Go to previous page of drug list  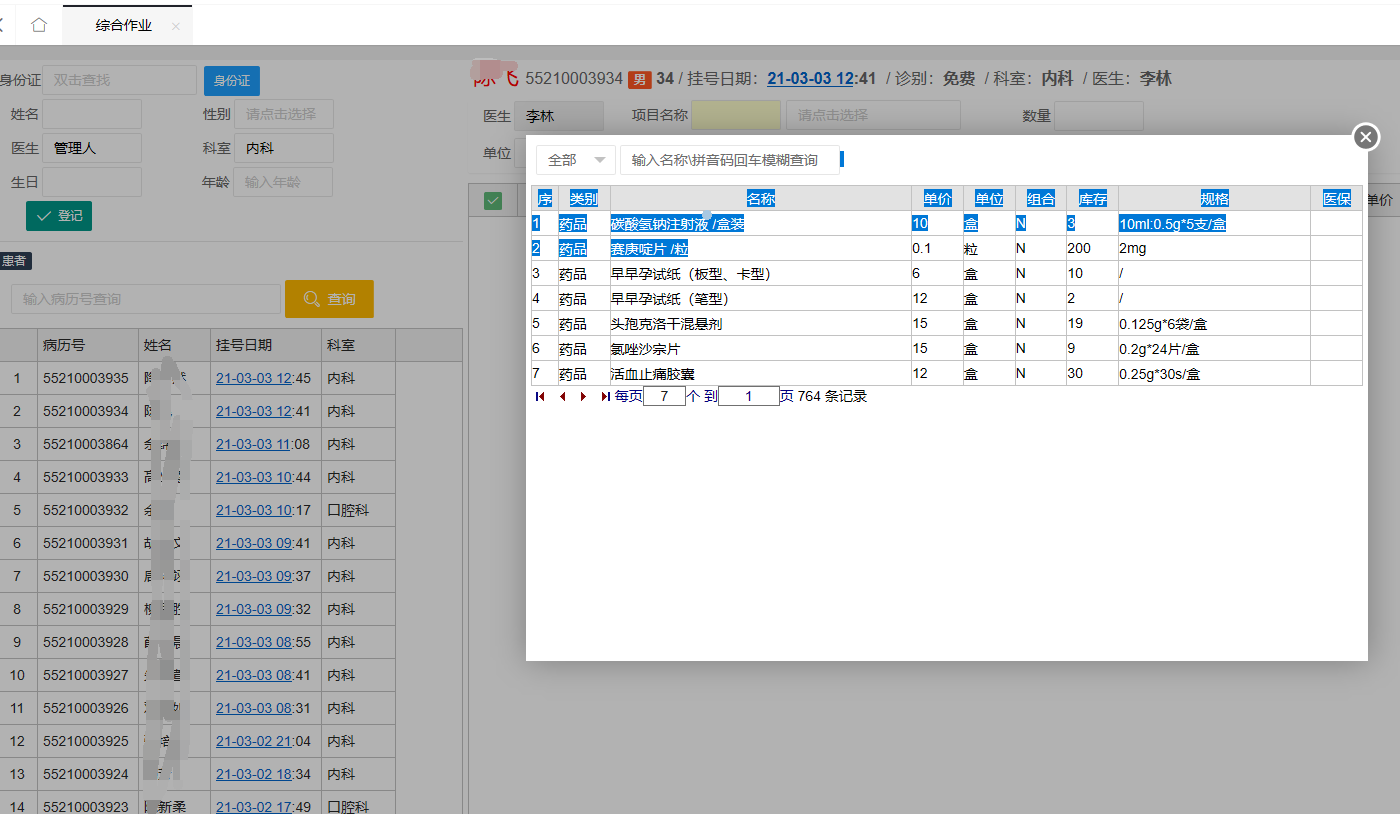562,397
